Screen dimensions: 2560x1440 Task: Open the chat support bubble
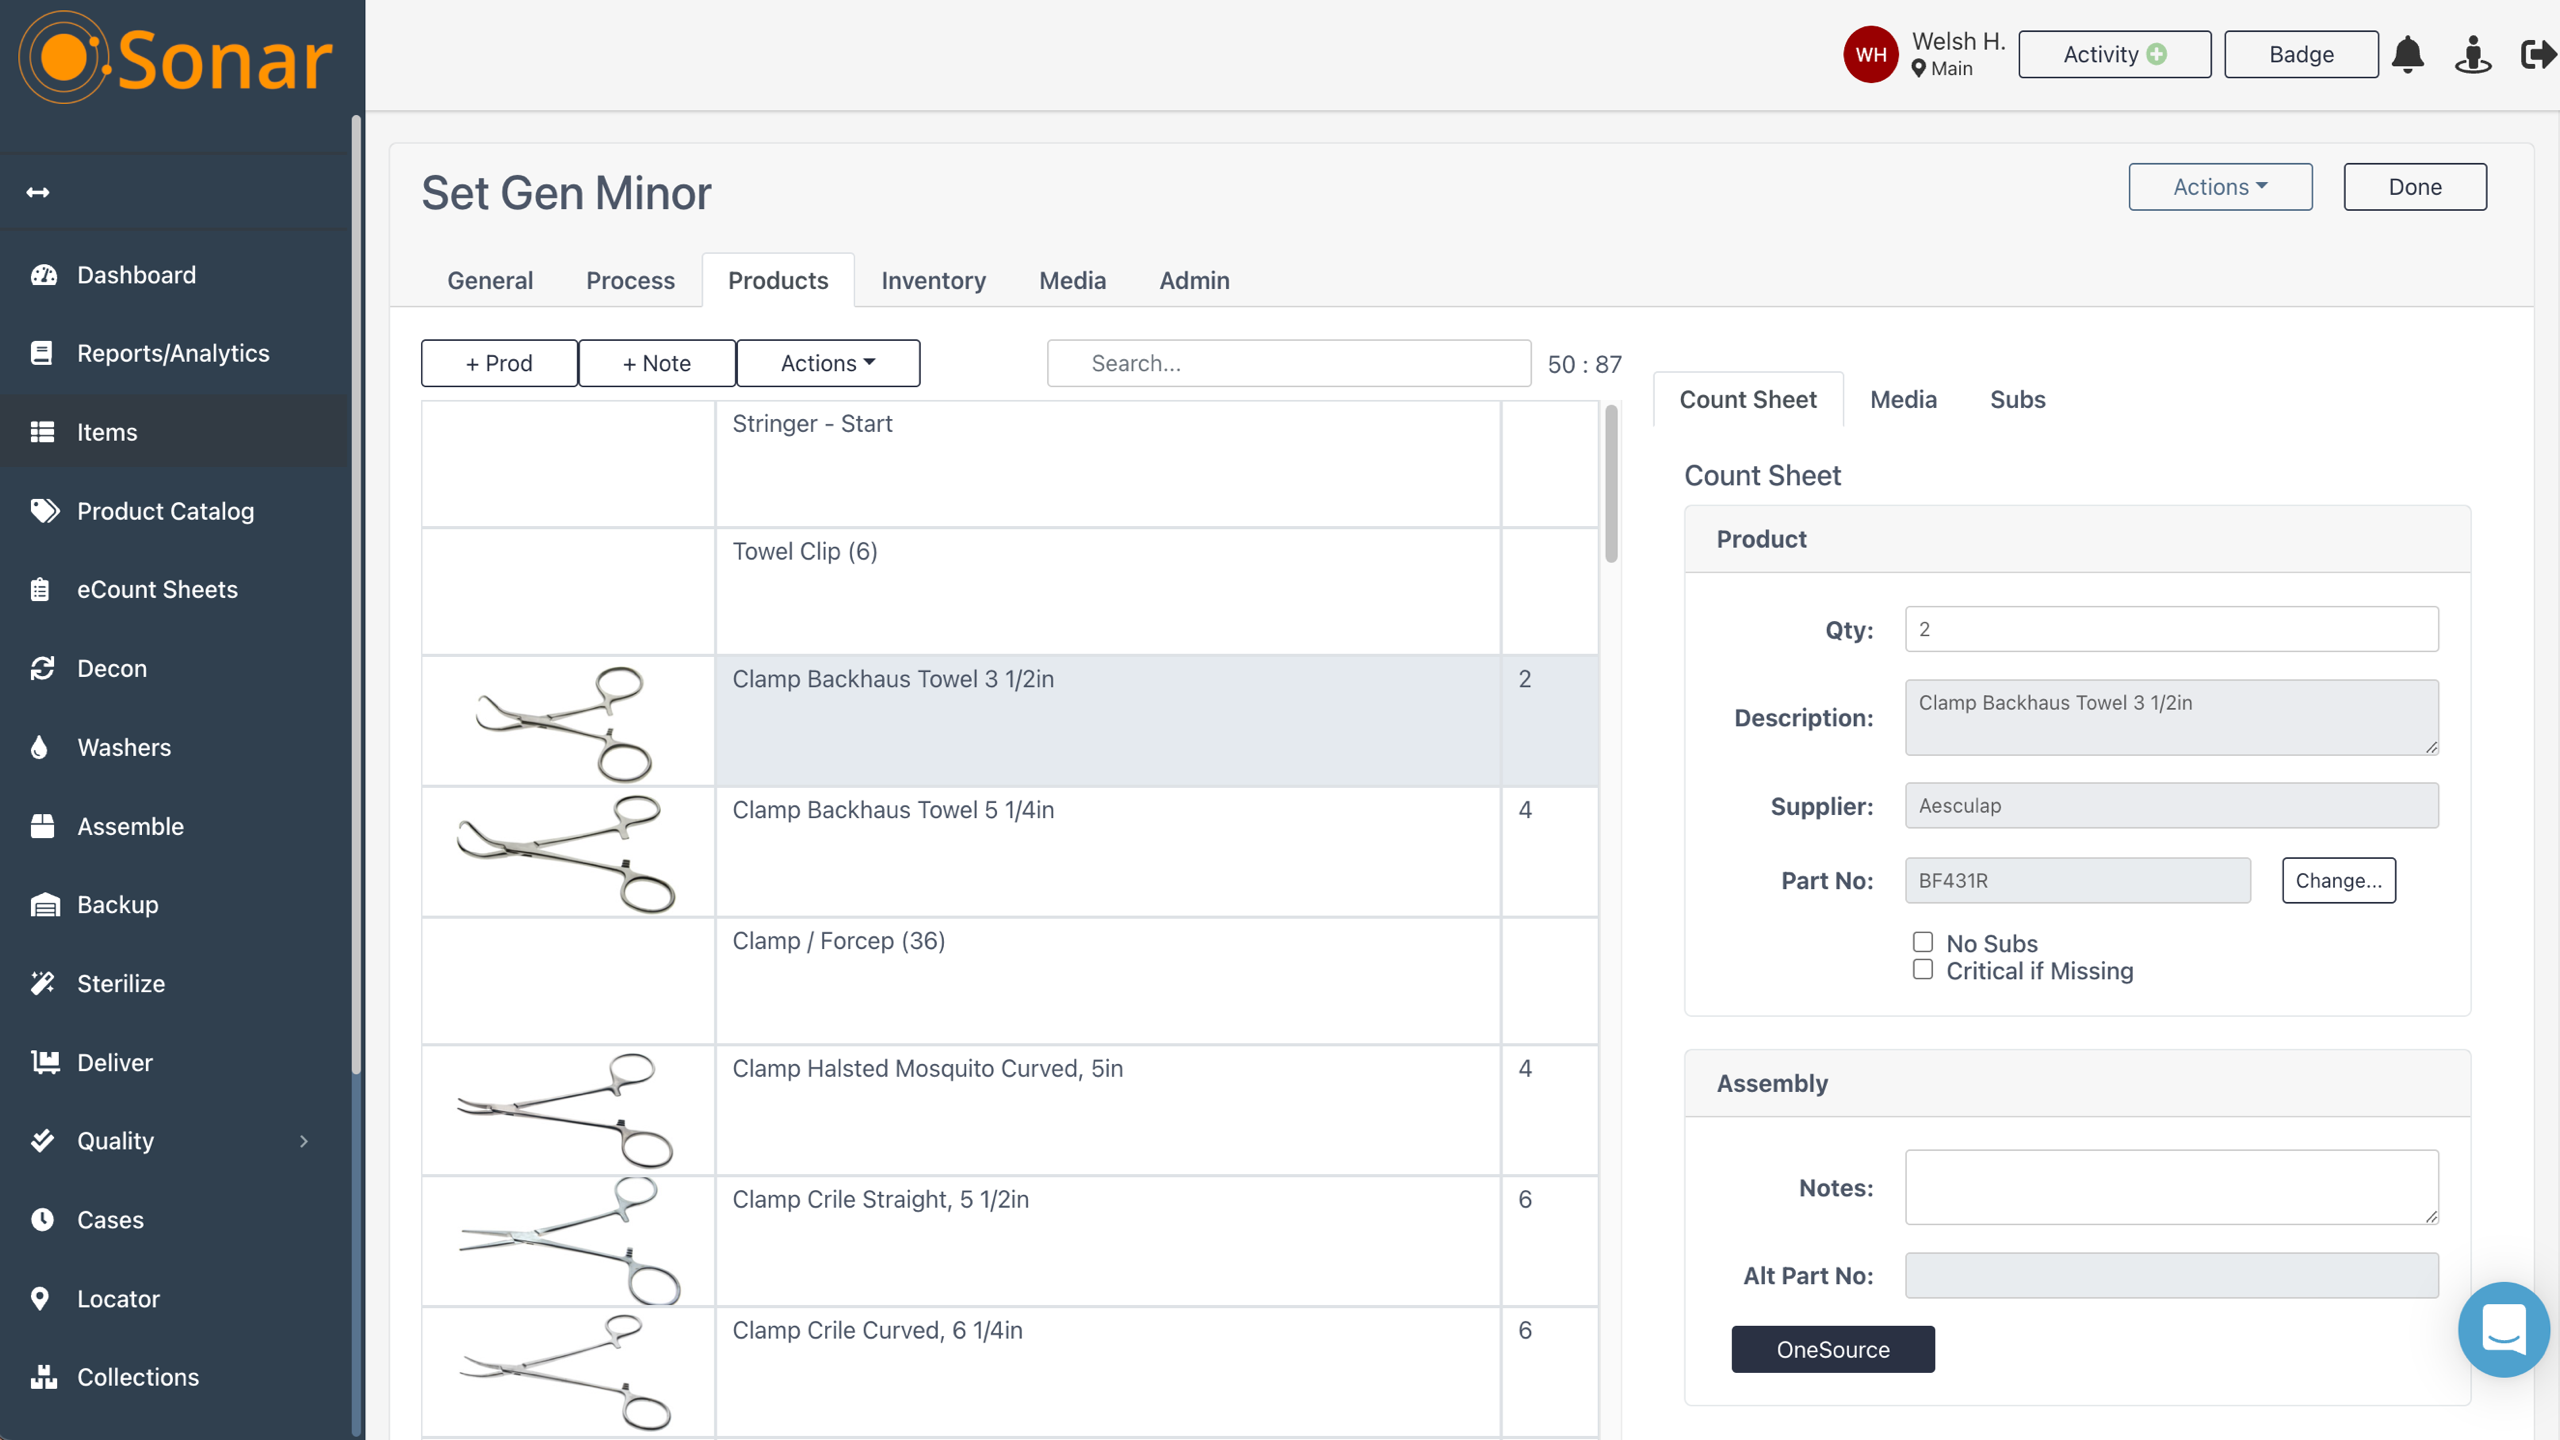point(2503,1329)
